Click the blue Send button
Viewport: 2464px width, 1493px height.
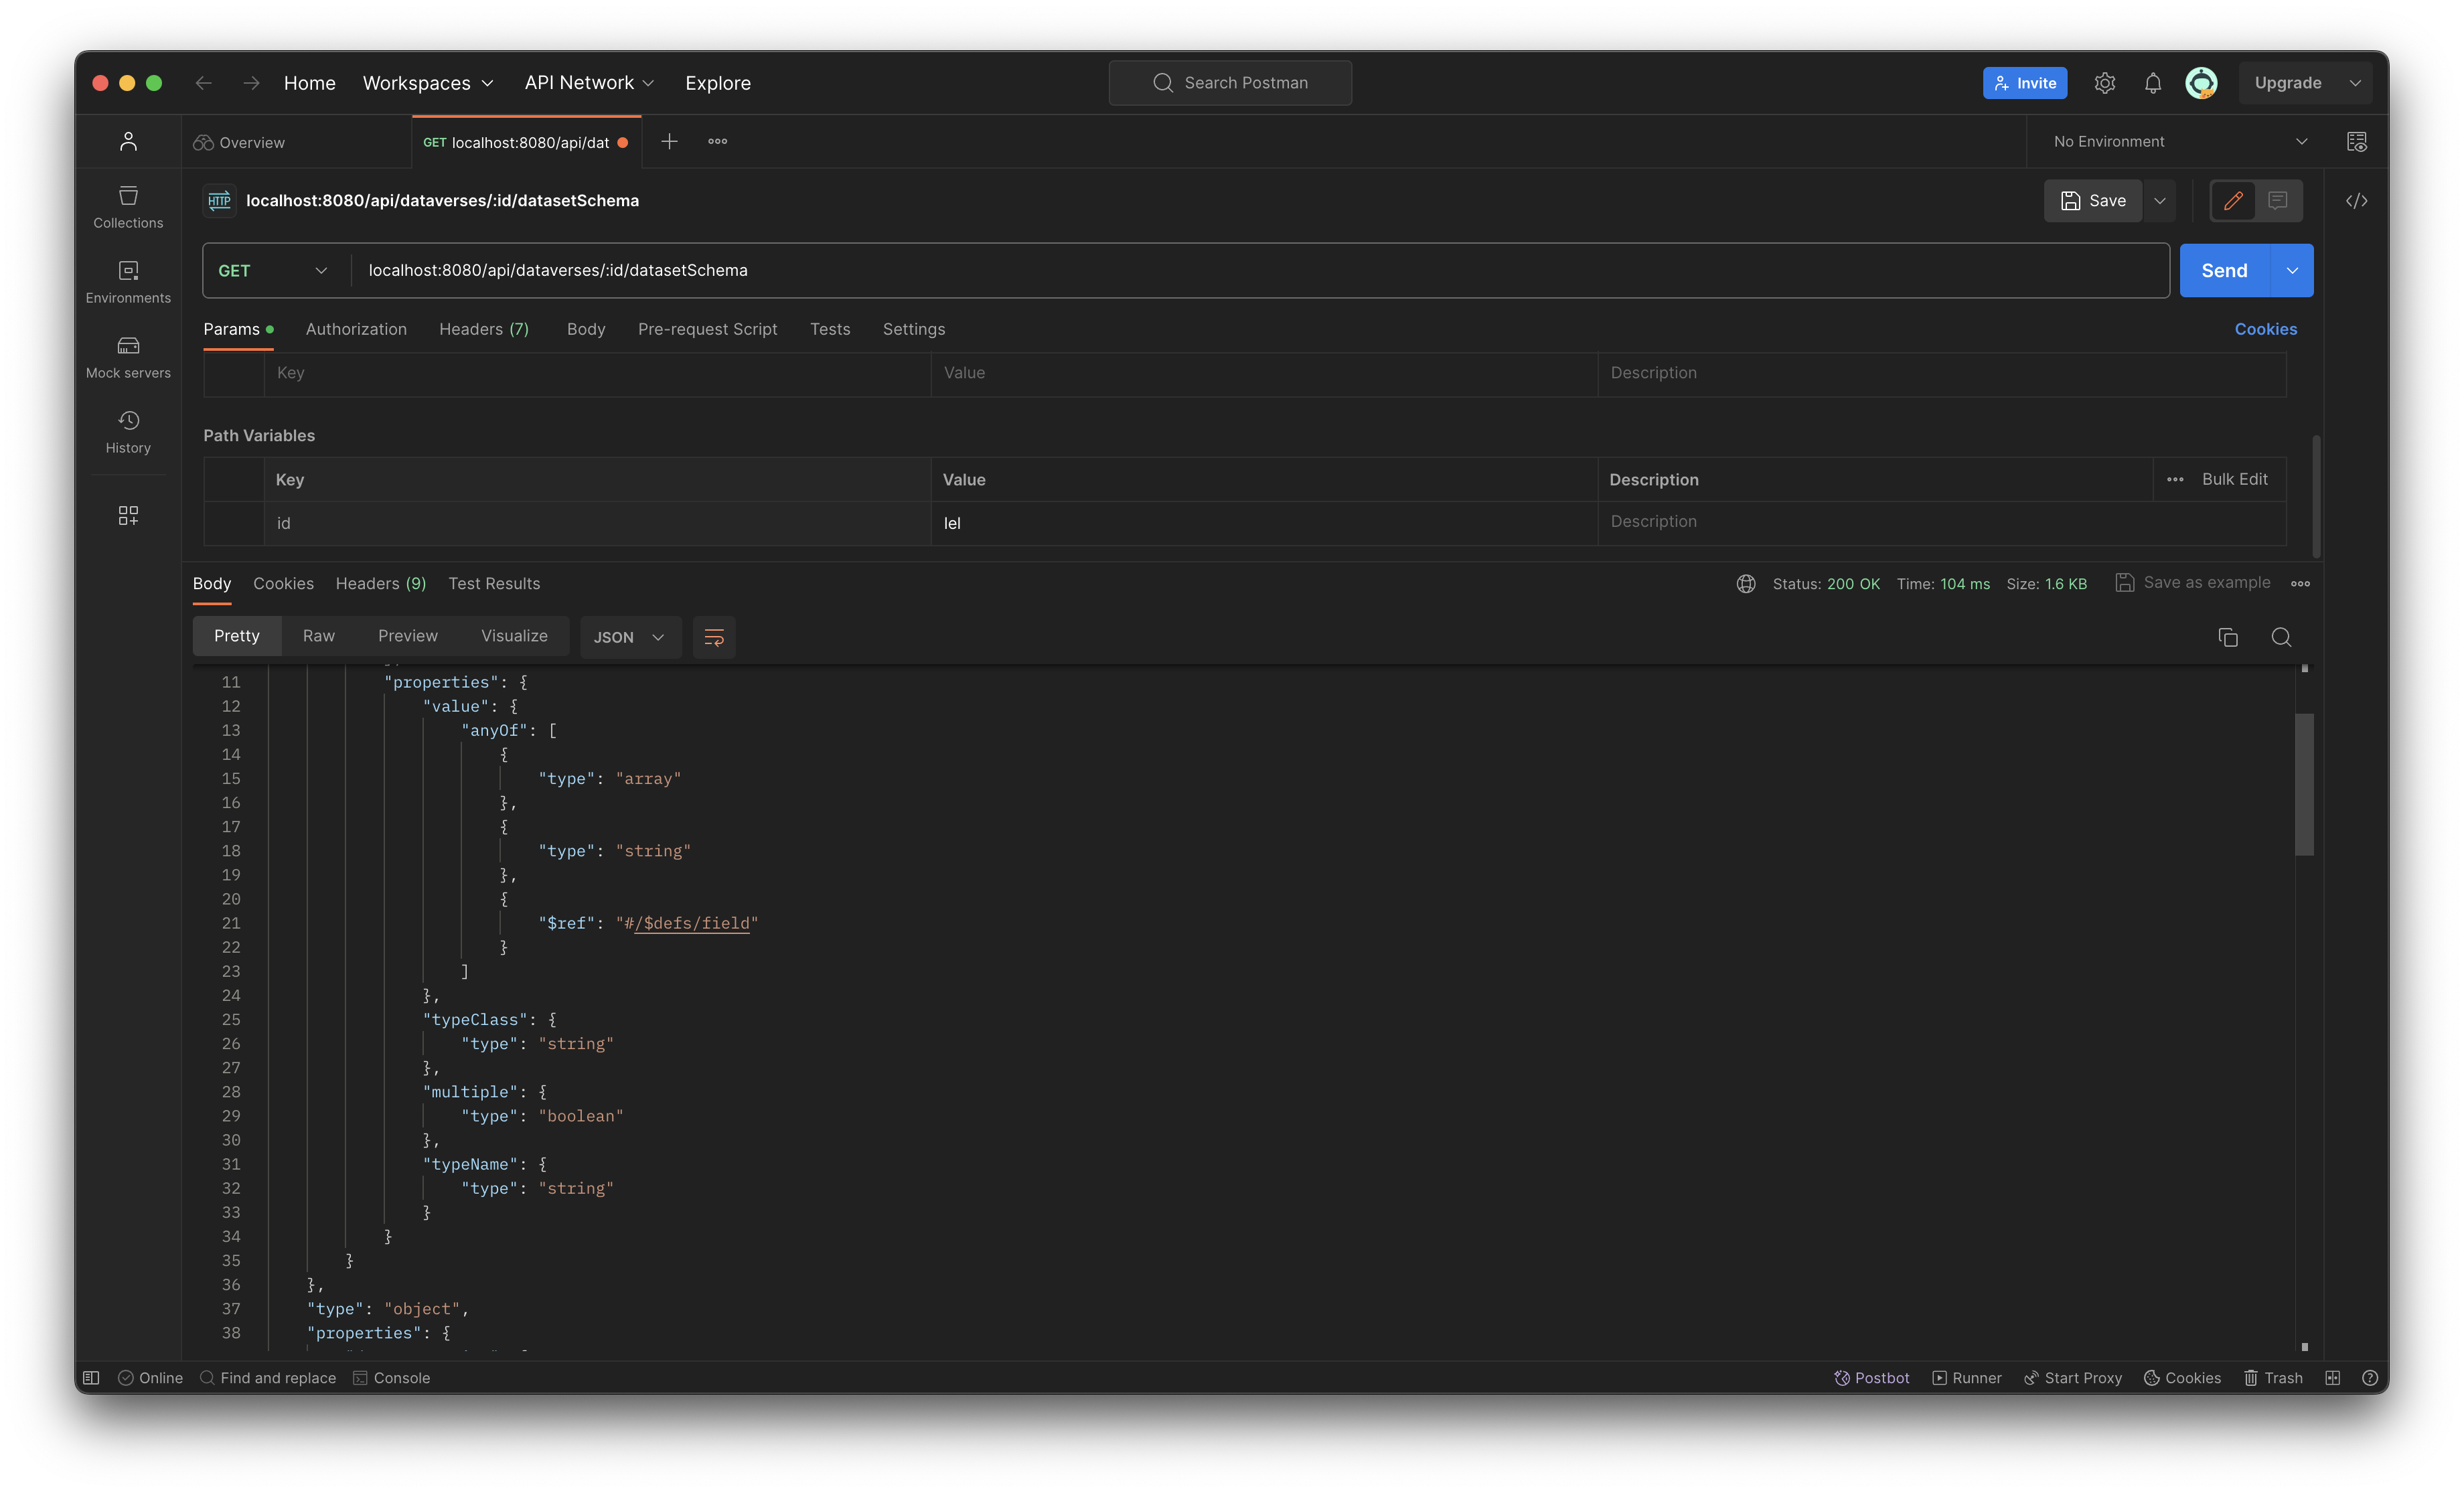coord(2224,271)
